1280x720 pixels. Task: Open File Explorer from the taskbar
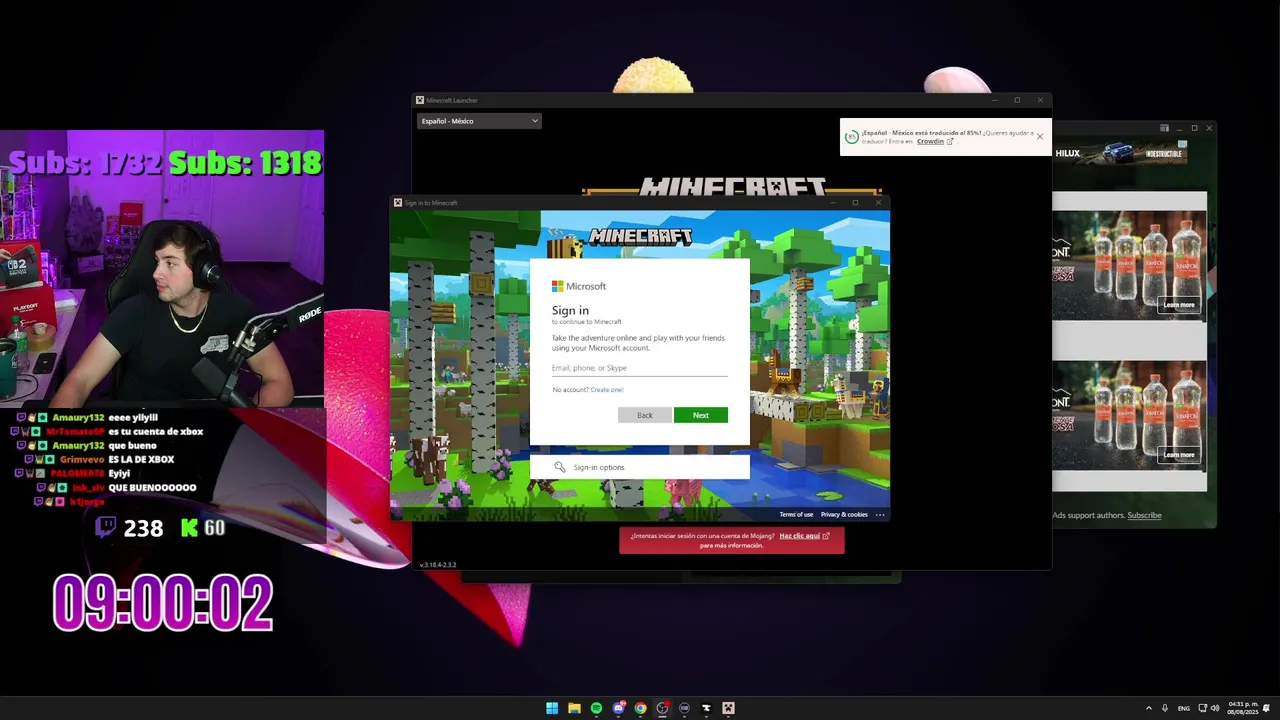point(574,708)
